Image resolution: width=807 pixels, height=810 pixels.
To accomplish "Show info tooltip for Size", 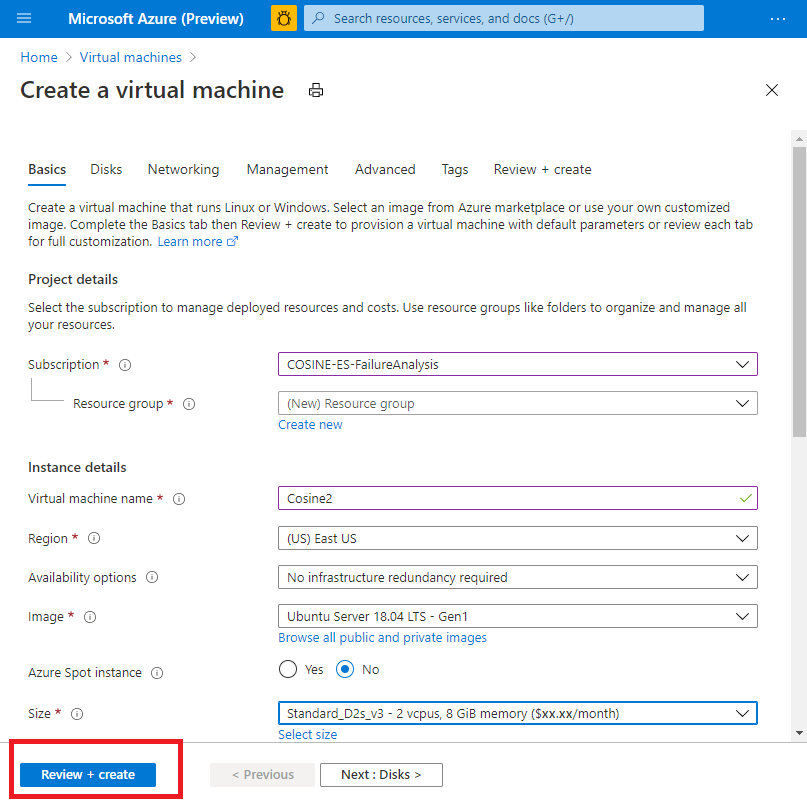I will 77,714.
